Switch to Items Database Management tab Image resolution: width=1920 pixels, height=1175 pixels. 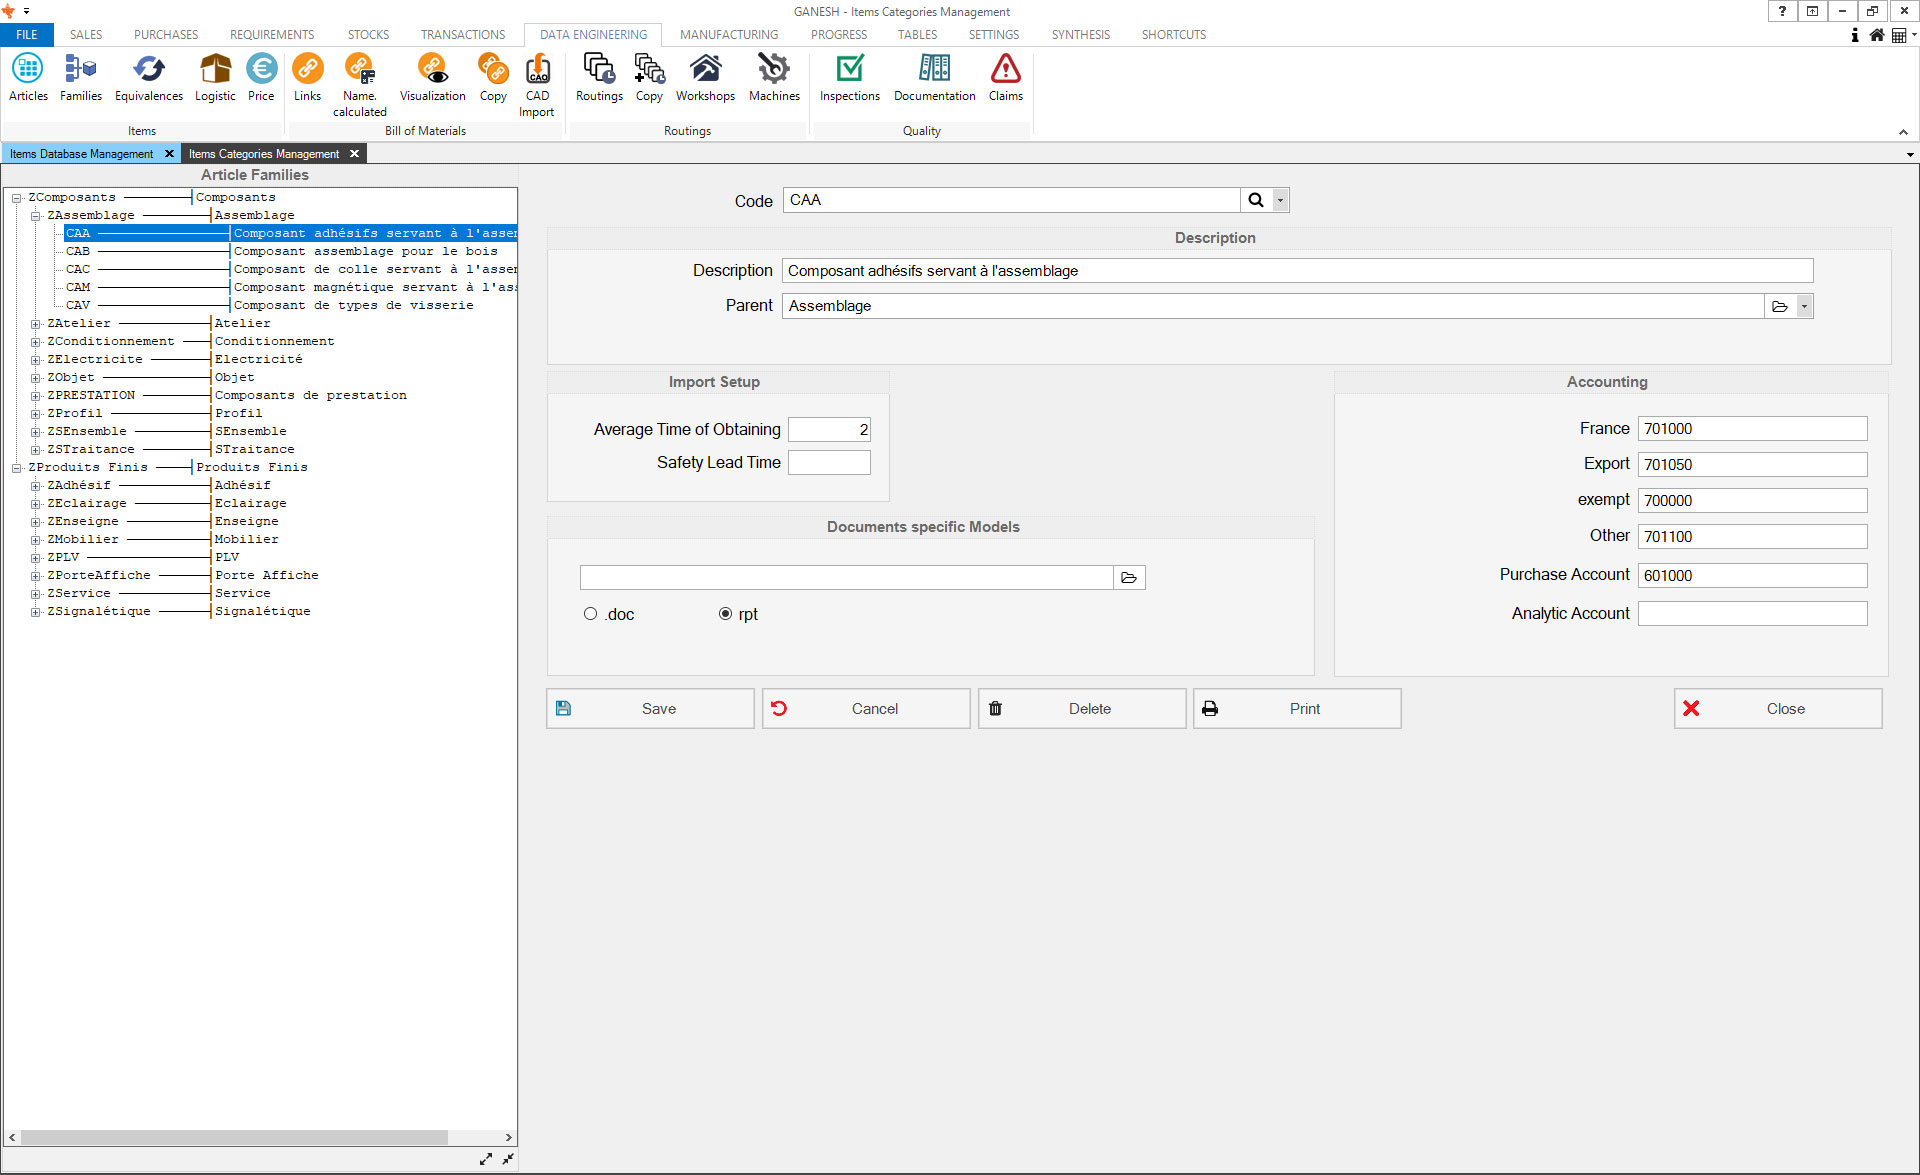[x=82, y=154]
